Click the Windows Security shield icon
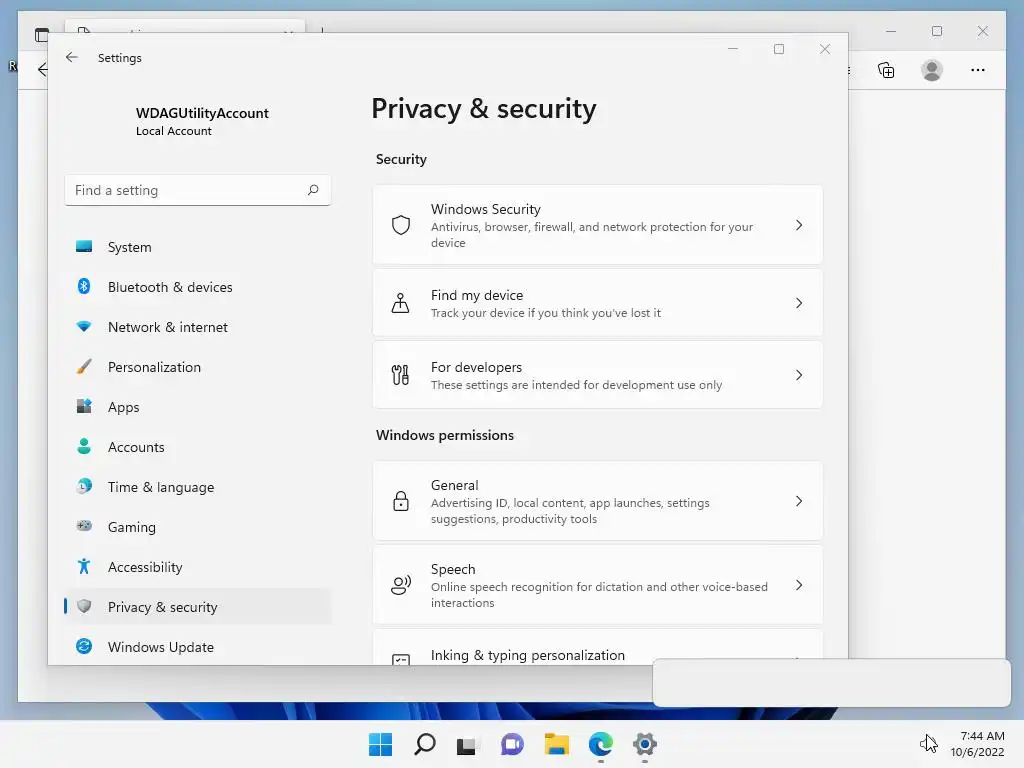The width and height of the screenshot is (1024, 768). (x=401, y=225)
